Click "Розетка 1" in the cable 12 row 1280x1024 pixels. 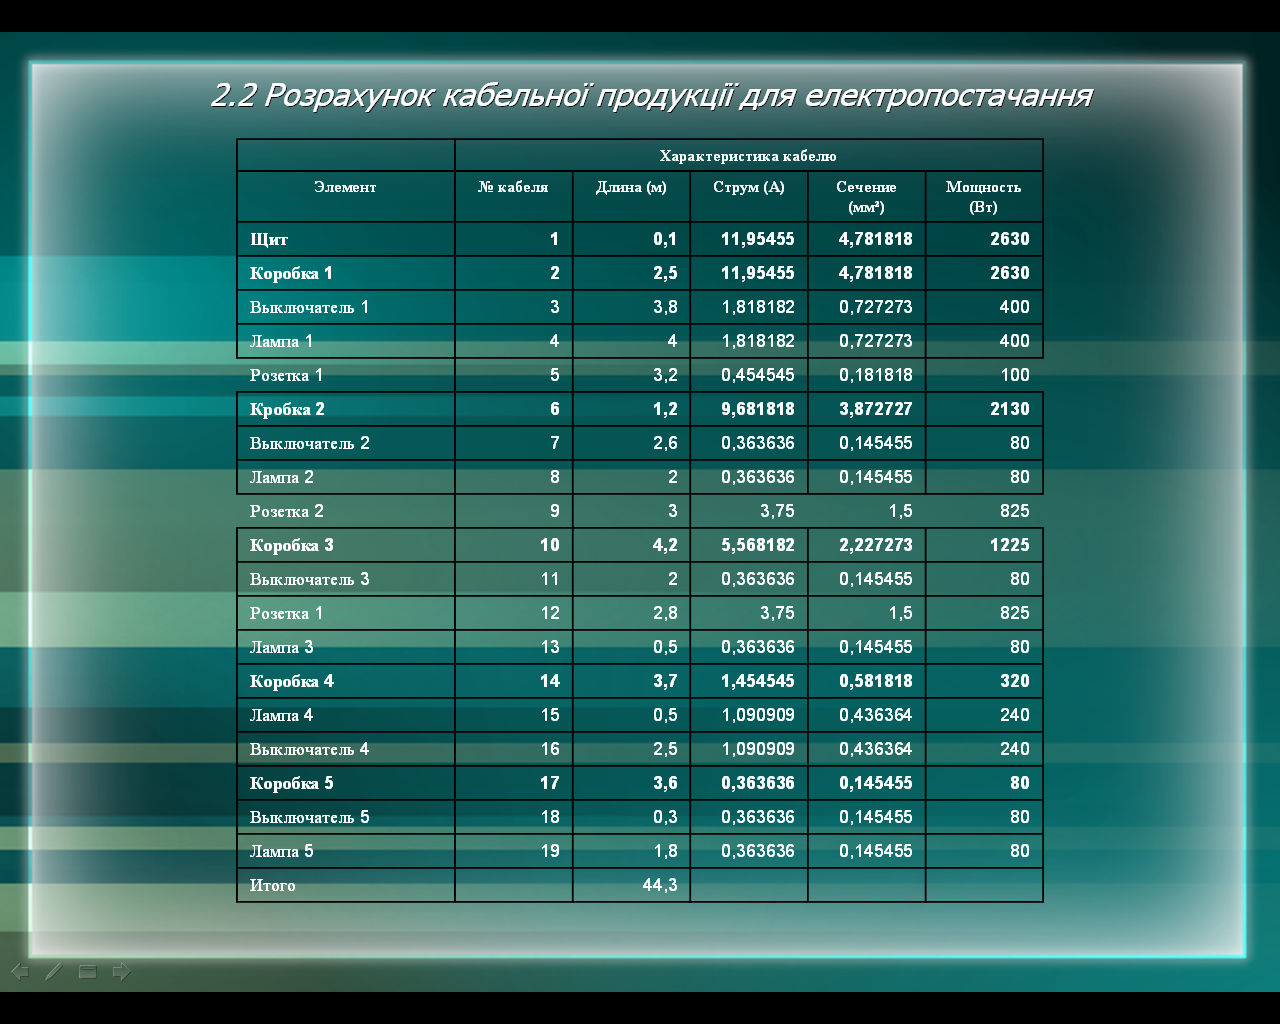pos(286,614)
